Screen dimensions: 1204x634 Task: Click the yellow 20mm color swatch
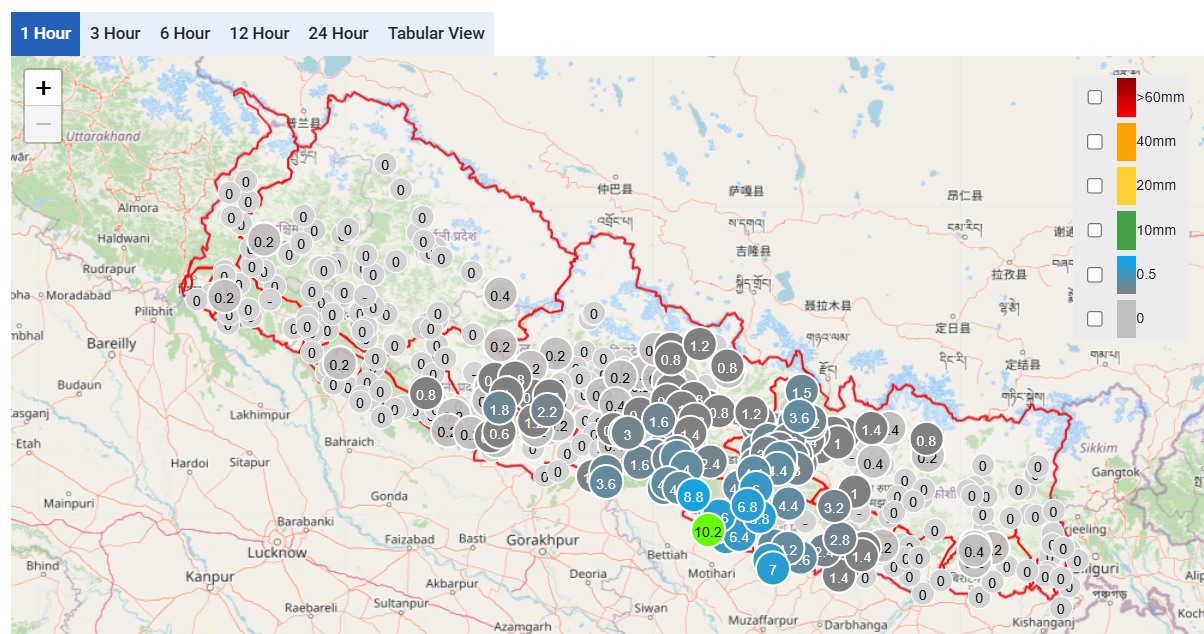coord(1126,186)
